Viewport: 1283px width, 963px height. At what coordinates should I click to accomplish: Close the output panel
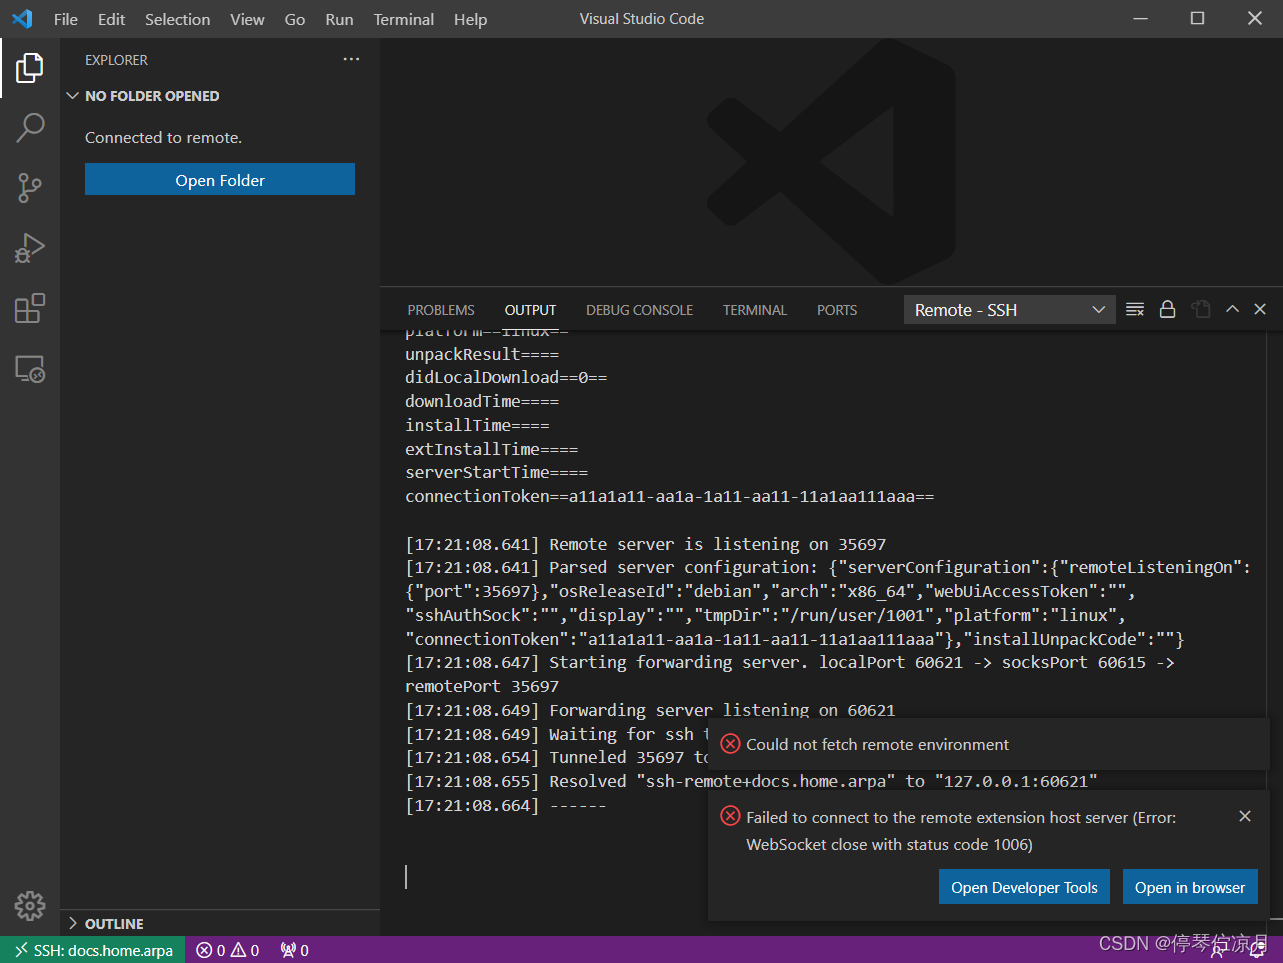pos(1260,310)
